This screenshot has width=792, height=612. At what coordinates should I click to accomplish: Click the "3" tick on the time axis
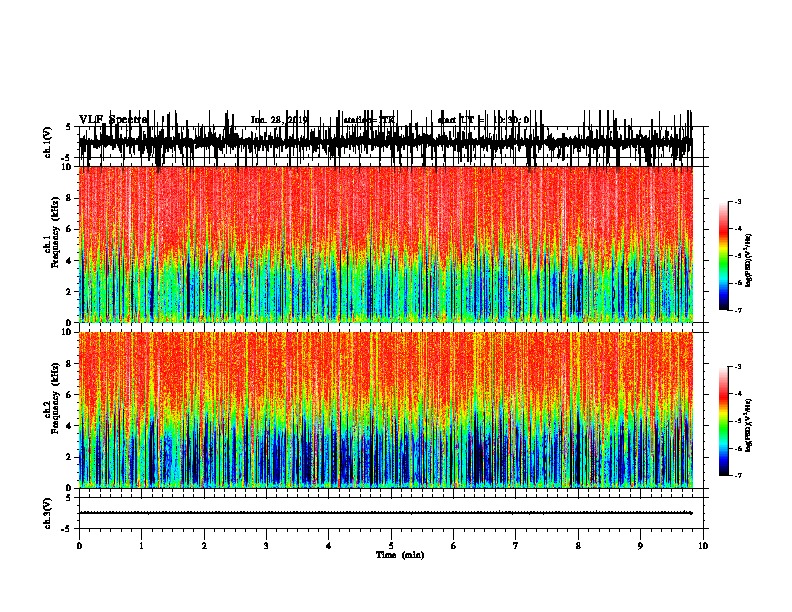click(x=266, y=545)
